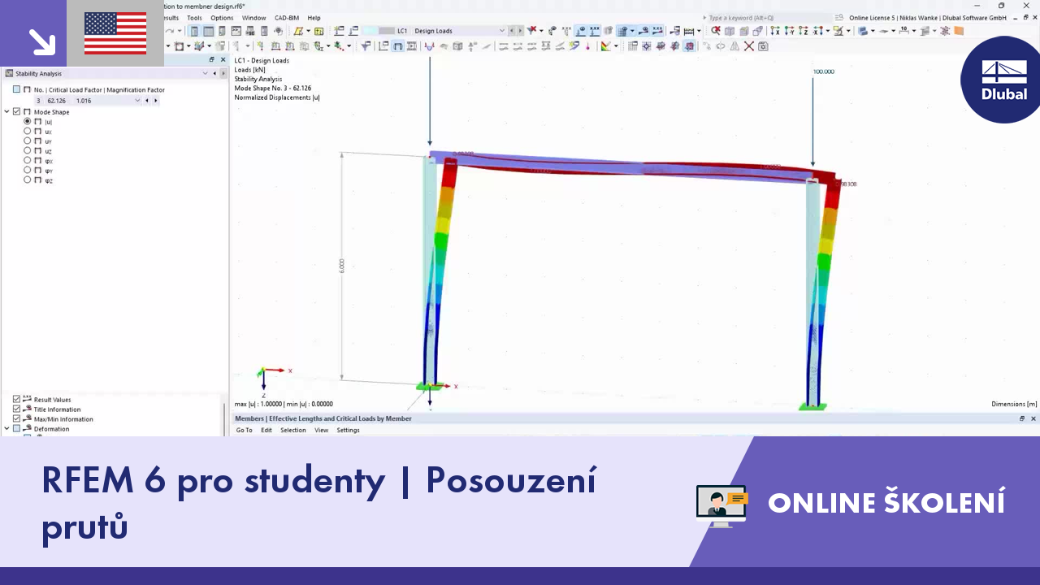Open the Stability Analysis navigator dropdown
This screenshot has width=1040, height=585.
[x=205, y=74]
